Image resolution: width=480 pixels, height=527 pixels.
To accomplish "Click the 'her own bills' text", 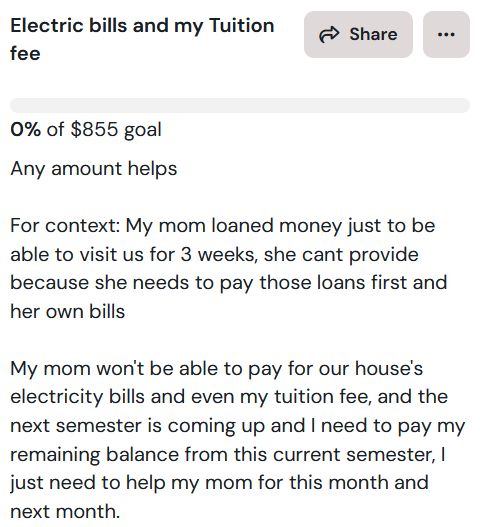I will (68, 311).
